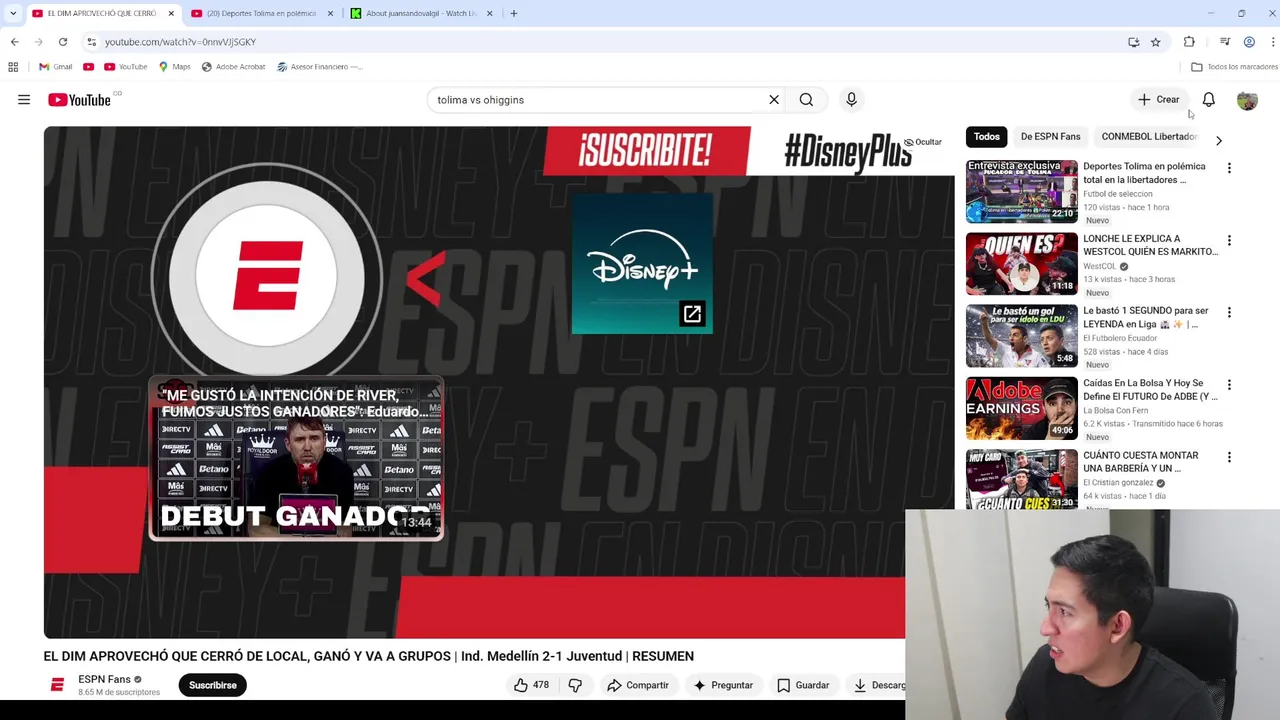The width and height of the screenshot is (1280, 720).
Task: Open the ESPN Fans channel avatar
Action: pyautogui.click(x=57, y=685)
